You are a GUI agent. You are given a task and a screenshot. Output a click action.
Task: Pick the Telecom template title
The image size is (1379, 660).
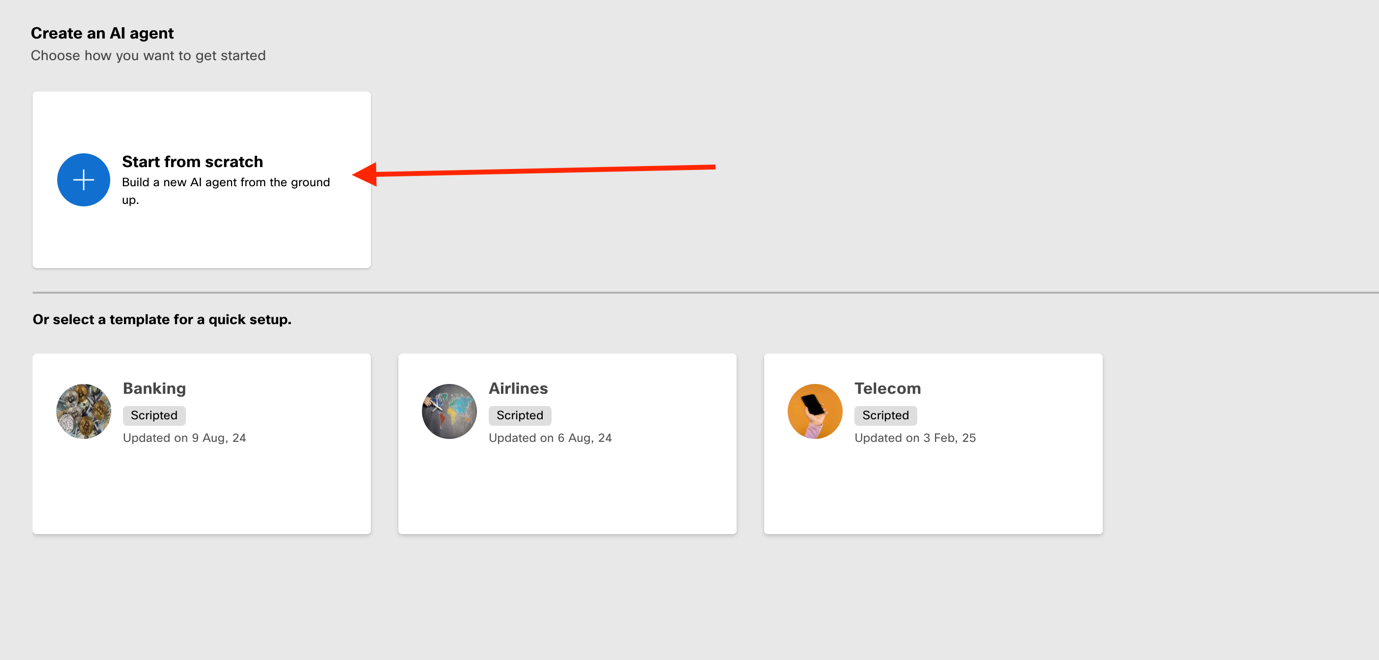[x=887, y=388]
